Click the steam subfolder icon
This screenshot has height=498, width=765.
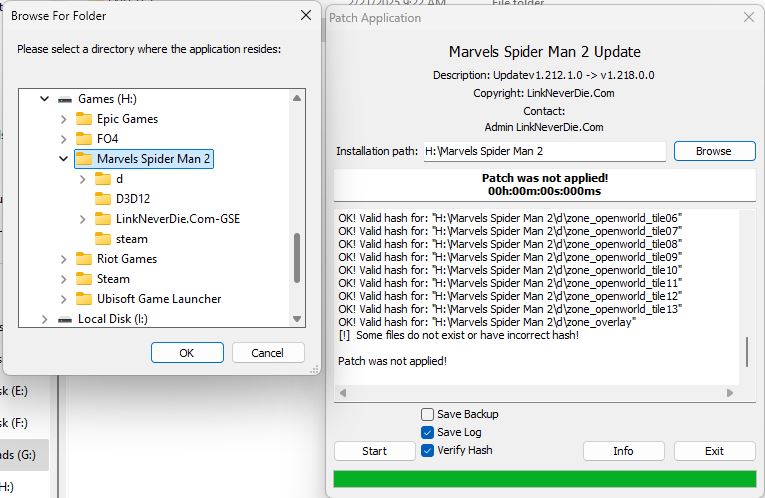pyautogui.click(x=103, y=239)
